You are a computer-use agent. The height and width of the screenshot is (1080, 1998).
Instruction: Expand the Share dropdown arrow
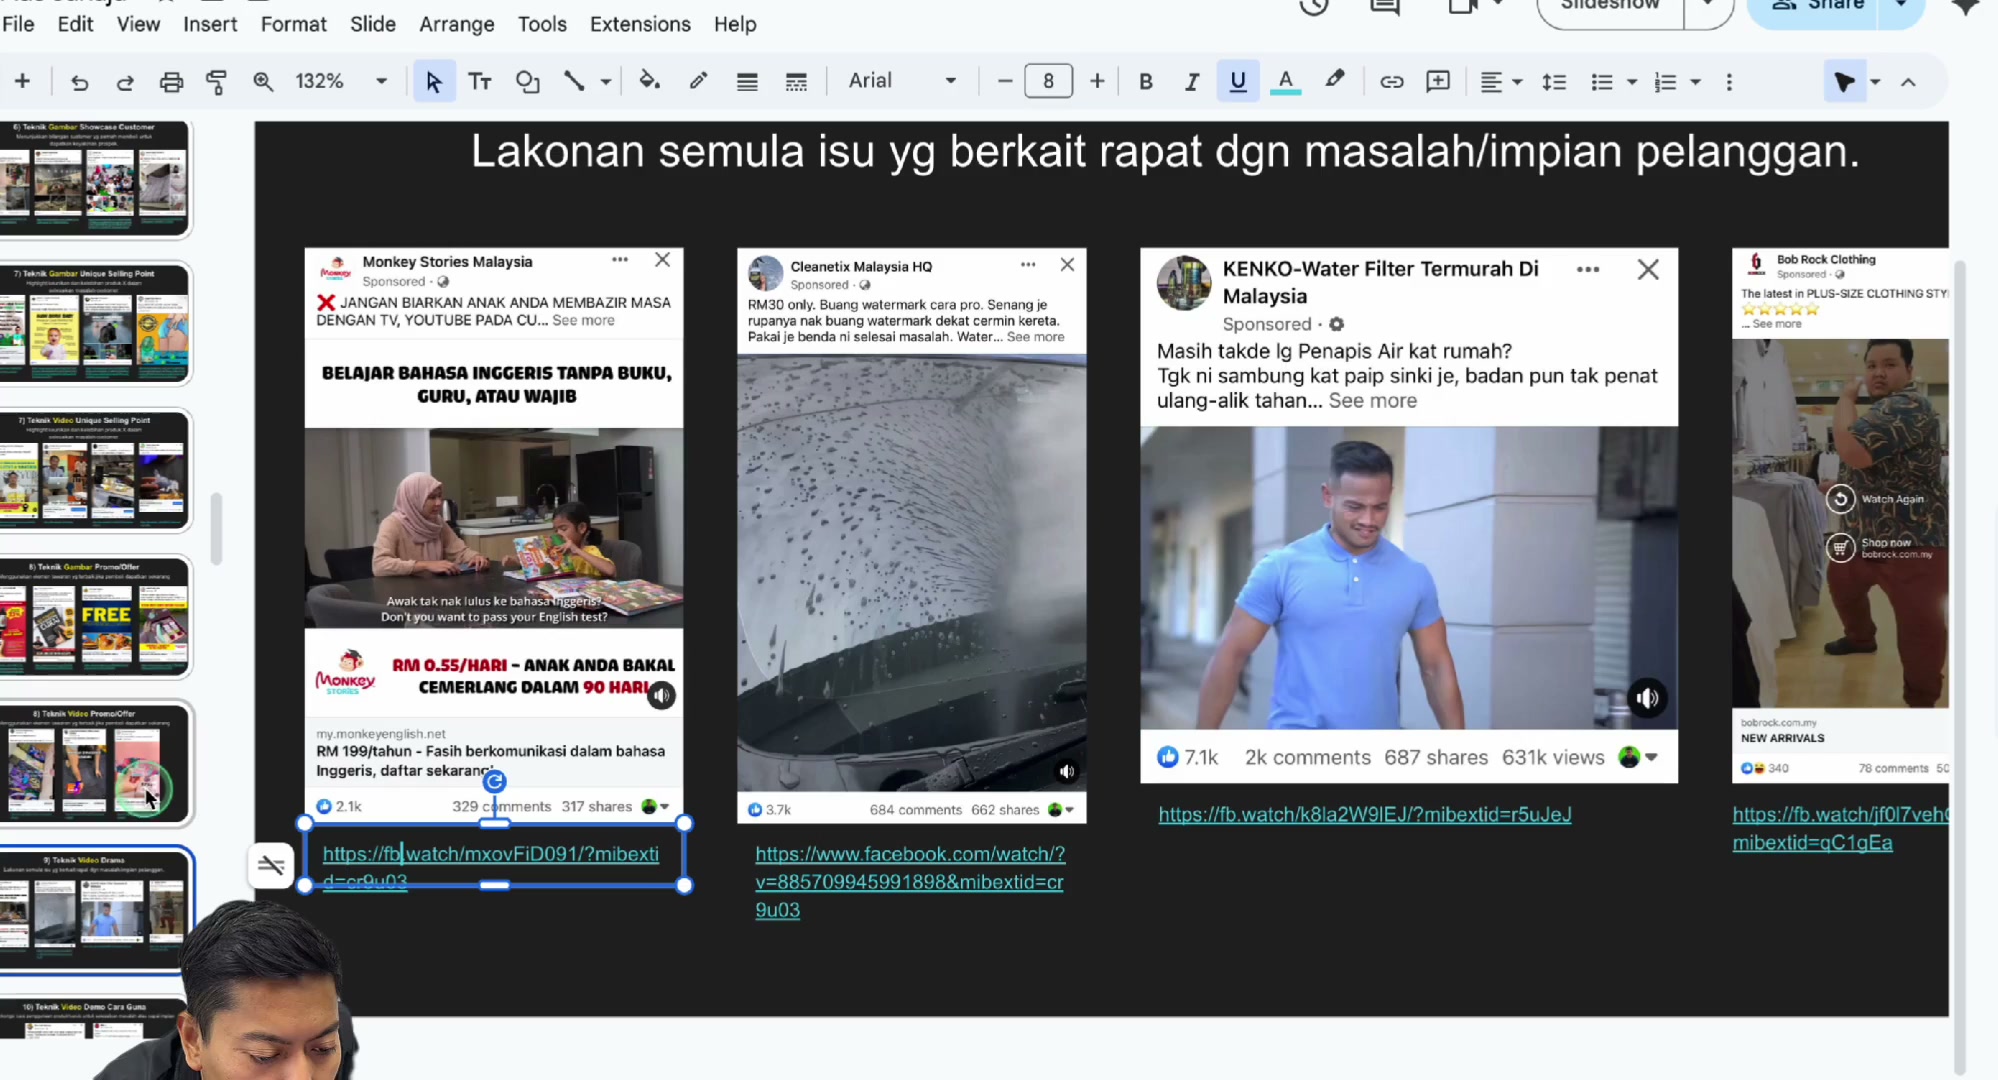click(1901, 6)
